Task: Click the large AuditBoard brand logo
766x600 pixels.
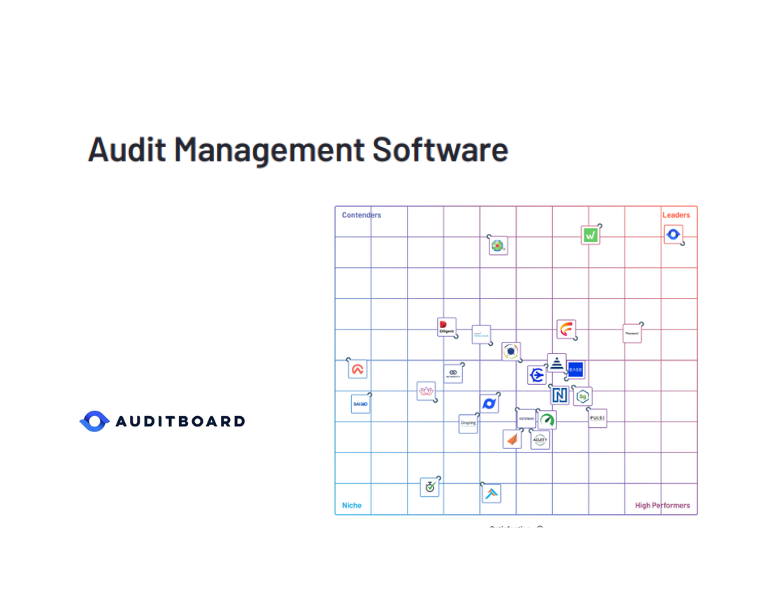Action: pyautogui.click(x=162, y=421)
